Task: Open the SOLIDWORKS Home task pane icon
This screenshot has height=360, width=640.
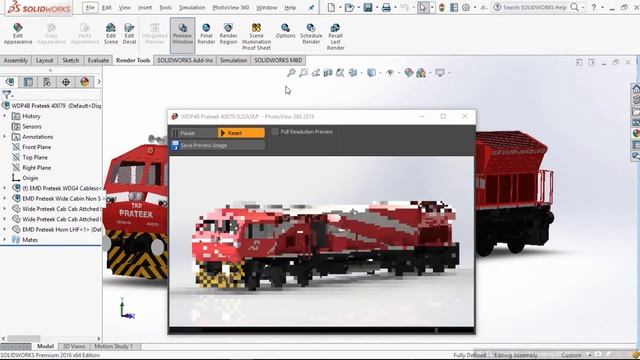Action: (636, 89)
